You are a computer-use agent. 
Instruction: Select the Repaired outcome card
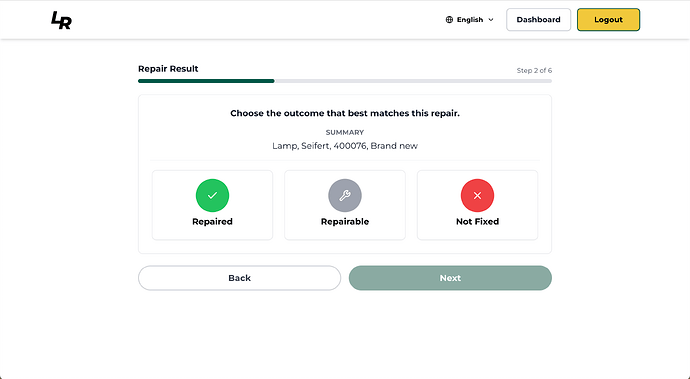point(212,205)
